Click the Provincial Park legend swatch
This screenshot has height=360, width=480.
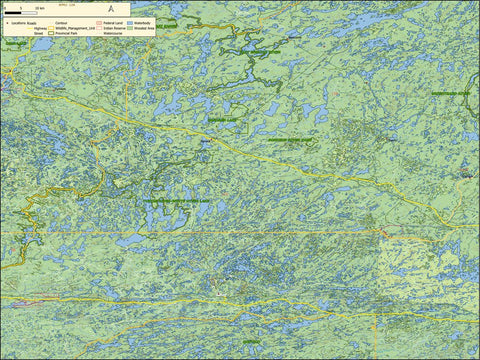[x=51, y=33]
